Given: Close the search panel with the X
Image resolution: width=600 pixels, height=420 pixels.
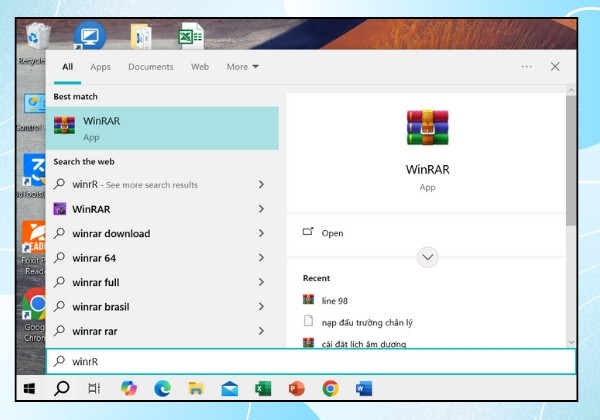Looking at the screenshot, I should (x=555, y=67).
